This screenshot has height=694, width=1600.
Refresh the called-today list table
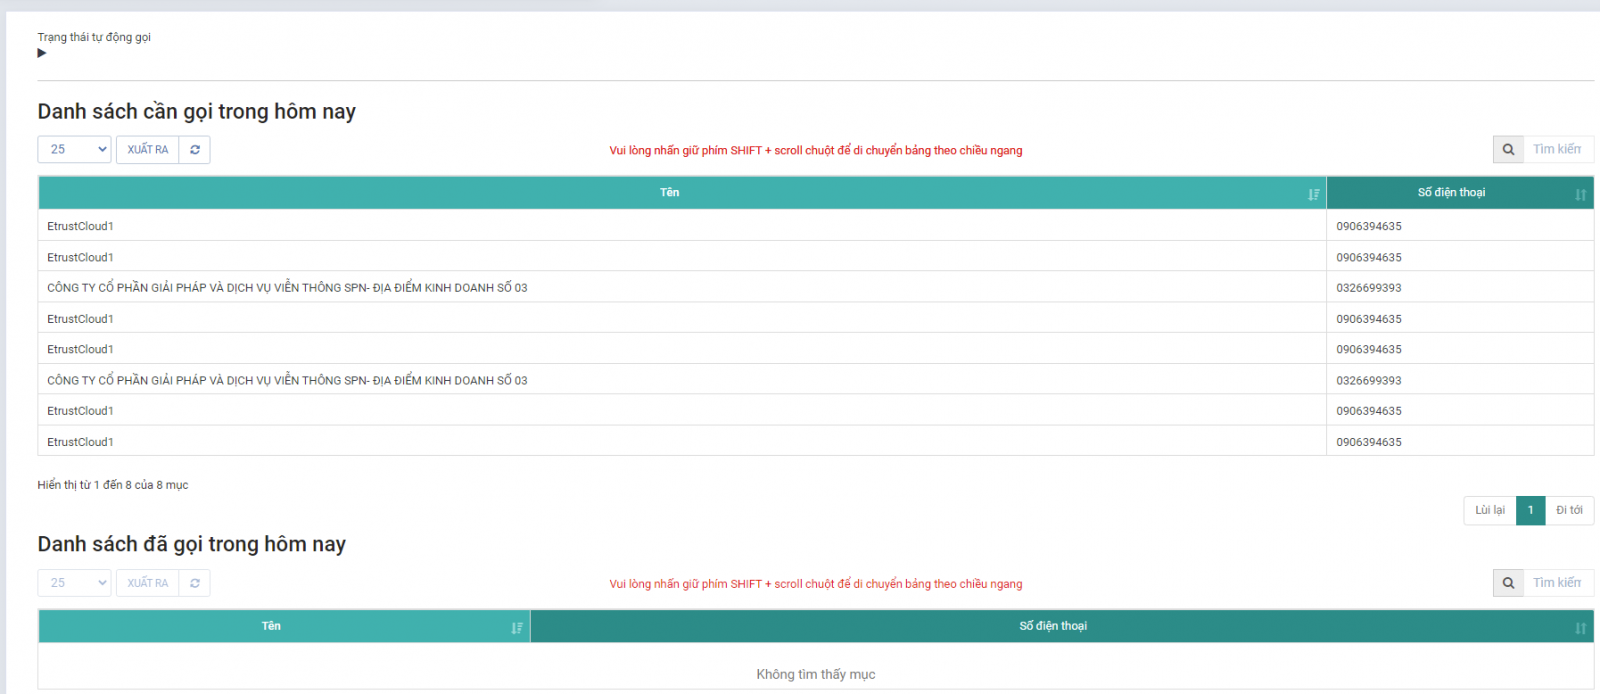pos(195,583)
